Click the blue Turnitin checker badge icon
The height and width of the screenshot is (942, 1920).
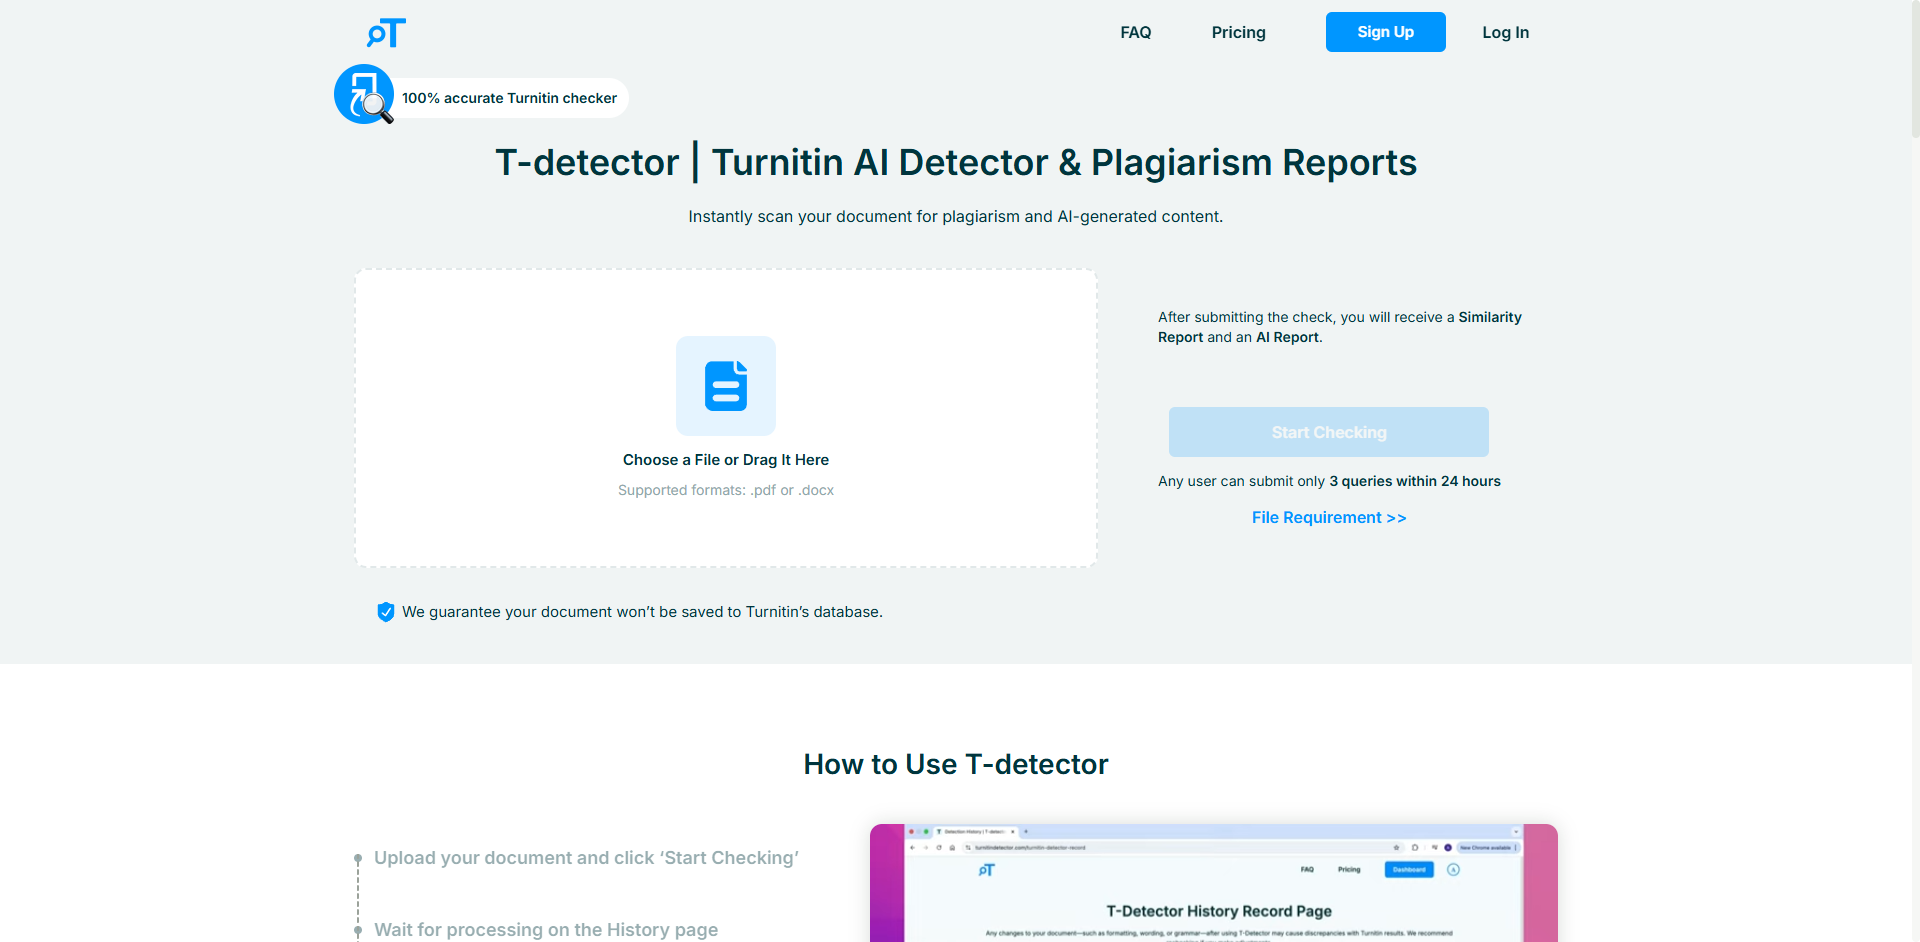click(363, 93)
